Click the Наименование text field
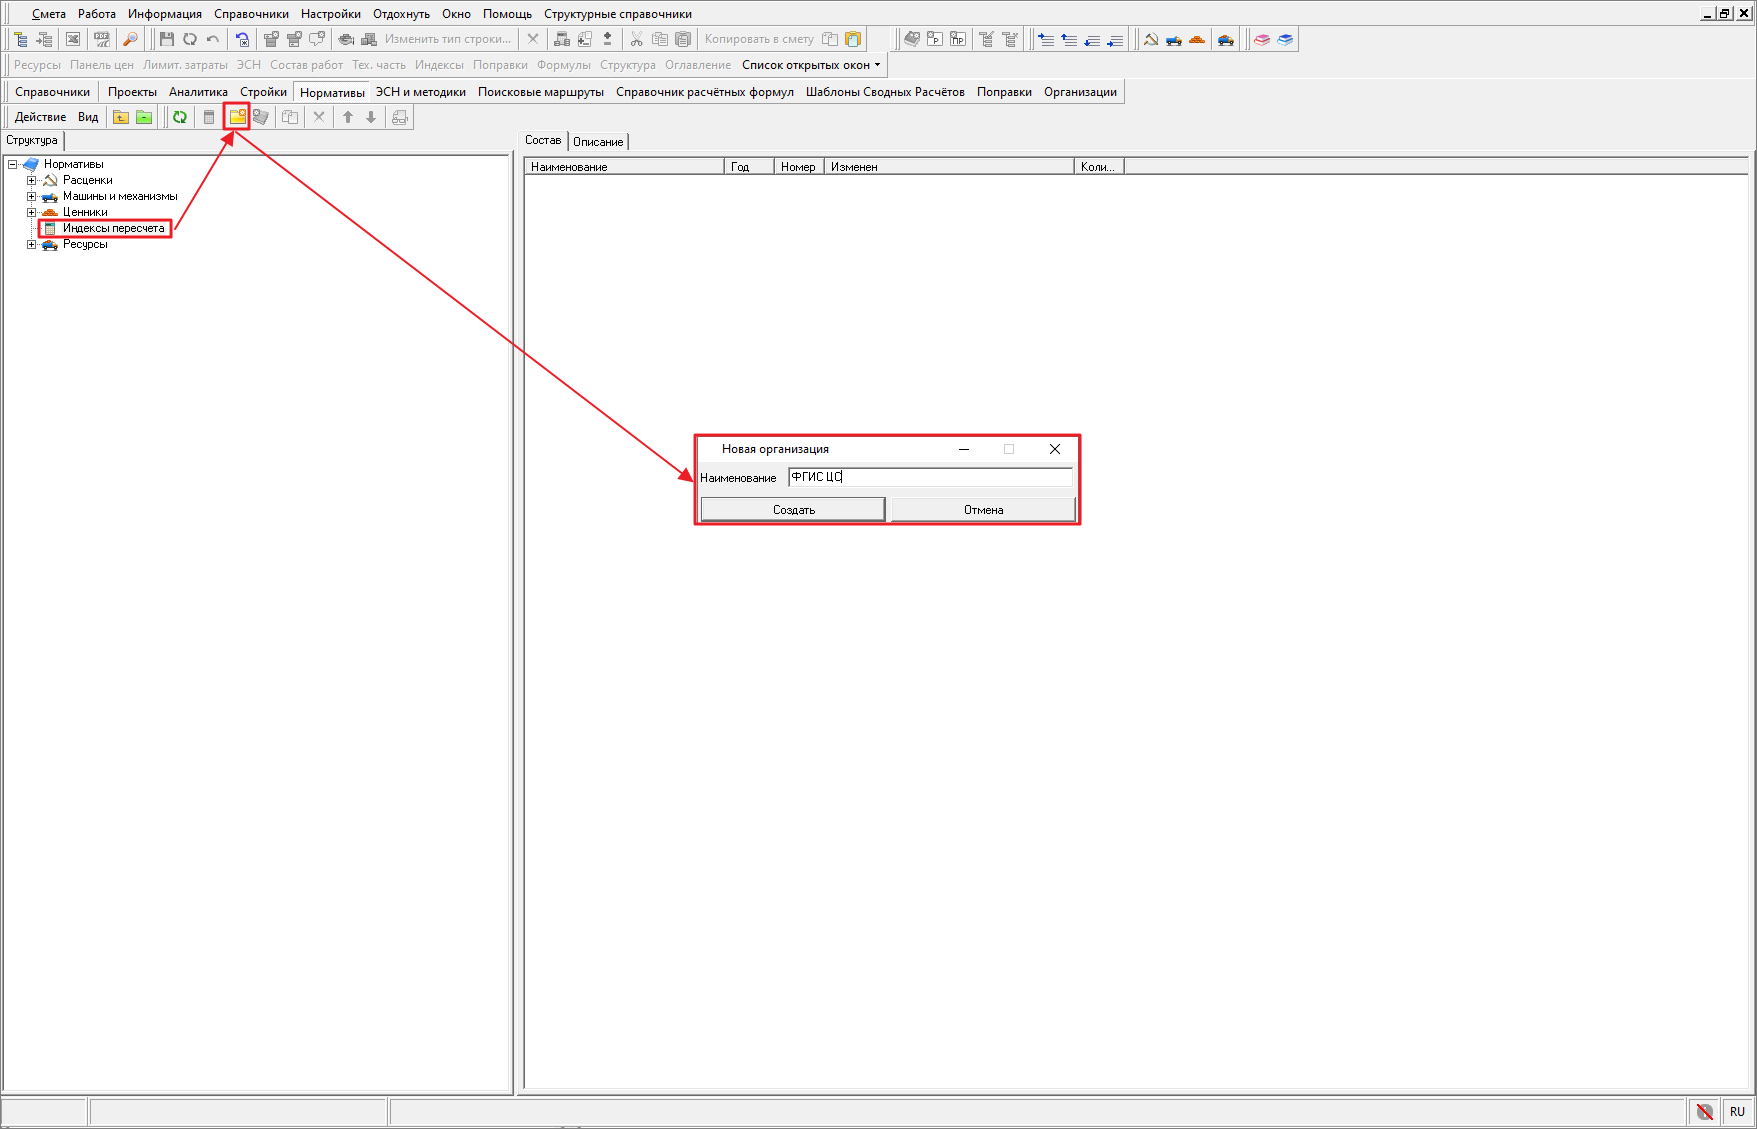 929,478
